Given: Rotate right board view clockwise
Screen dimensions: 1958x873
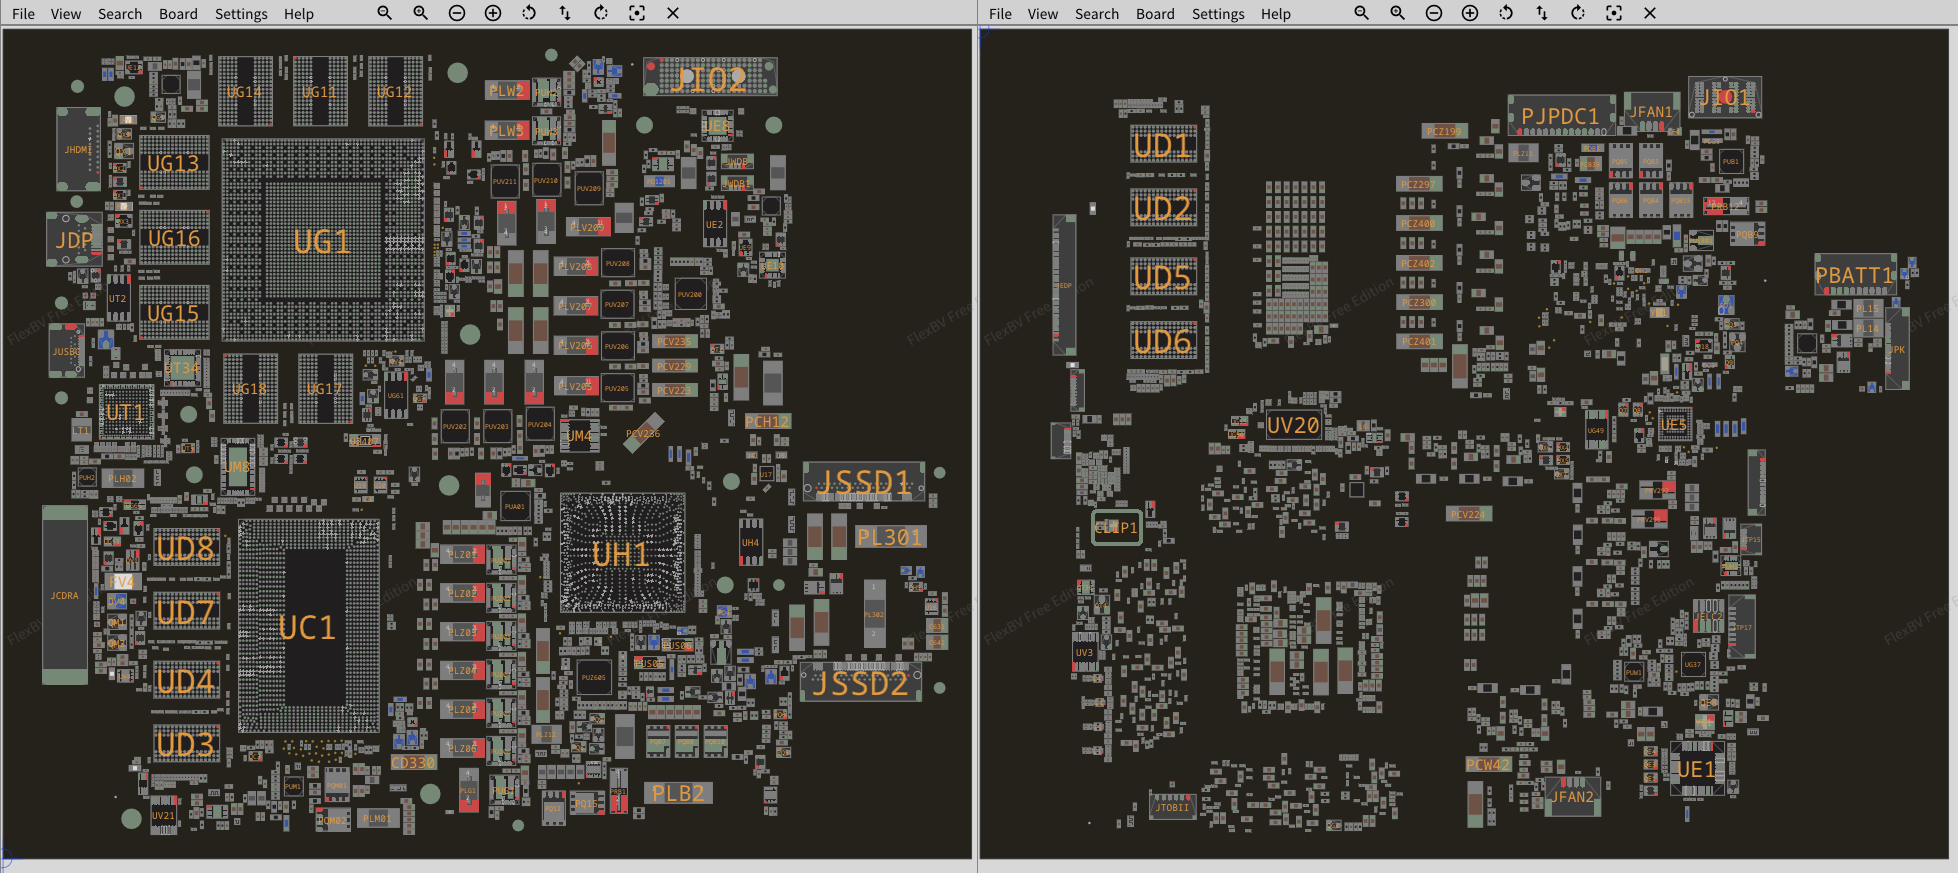Looking at the screenshot, I should pos(1578,13).
